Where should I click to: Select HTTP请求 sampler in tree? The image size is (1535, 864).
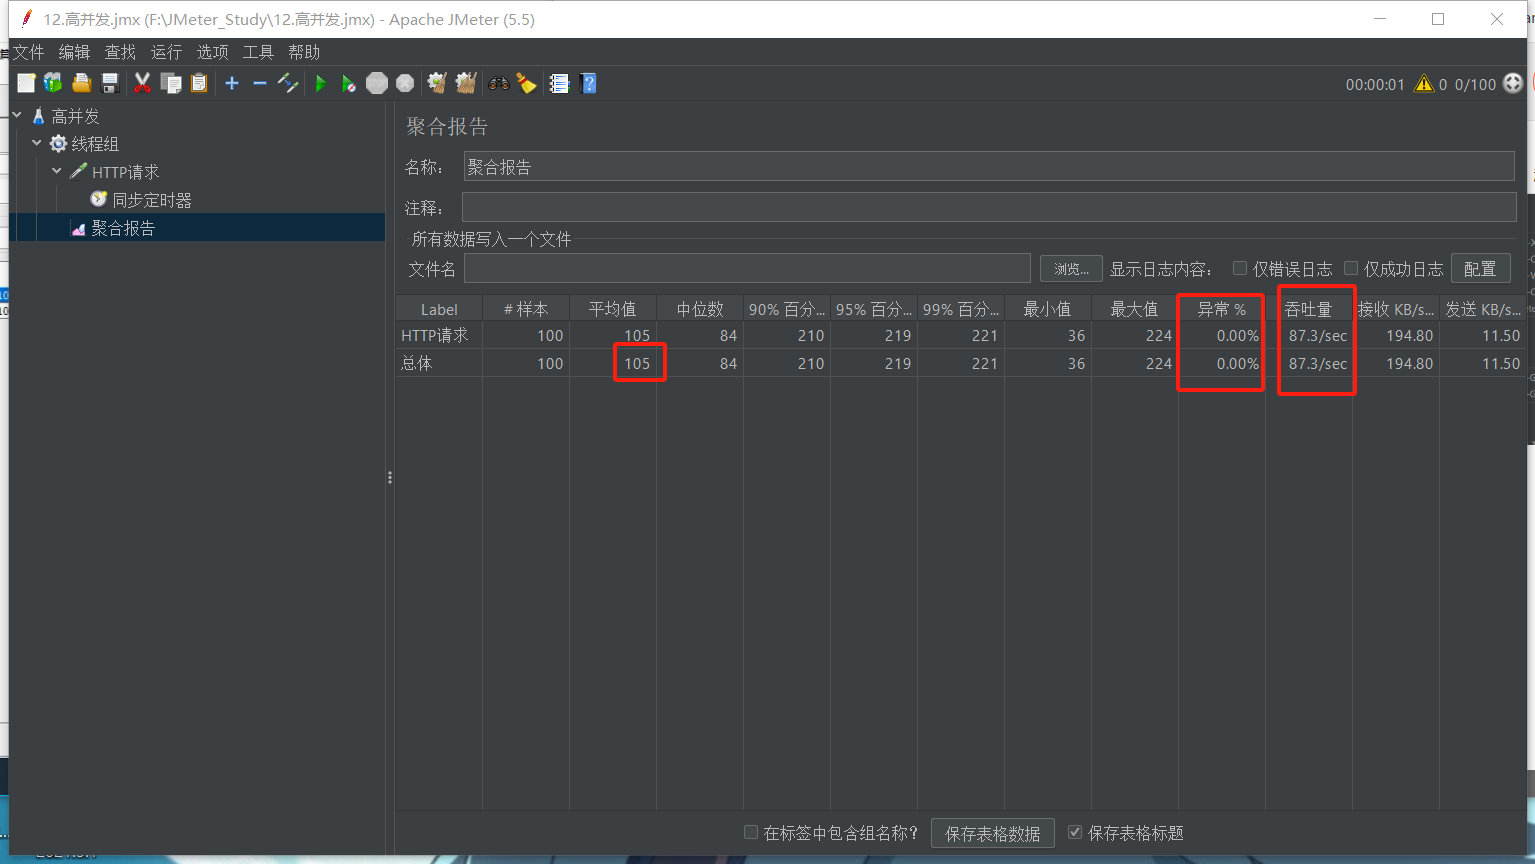click(125, 172)
